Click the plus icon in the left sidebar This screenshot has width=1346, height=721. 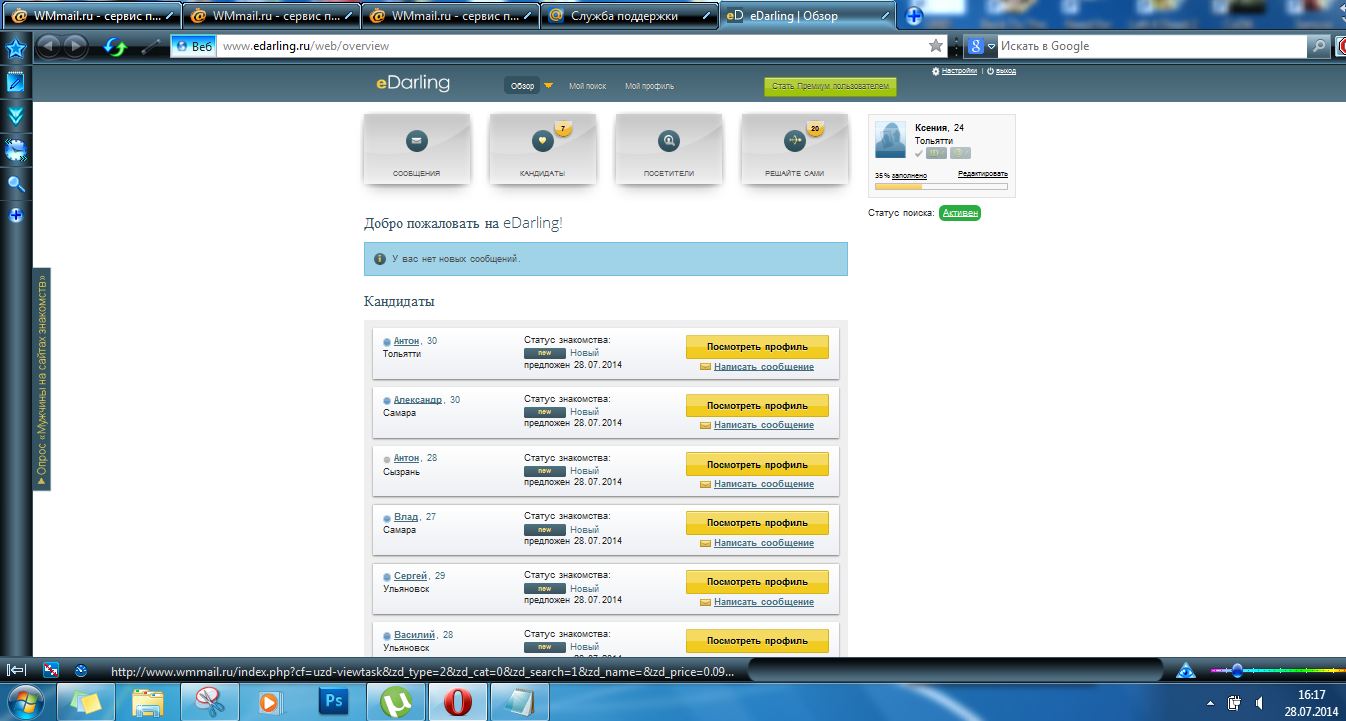pyautogui.click(x=16, y=215)
